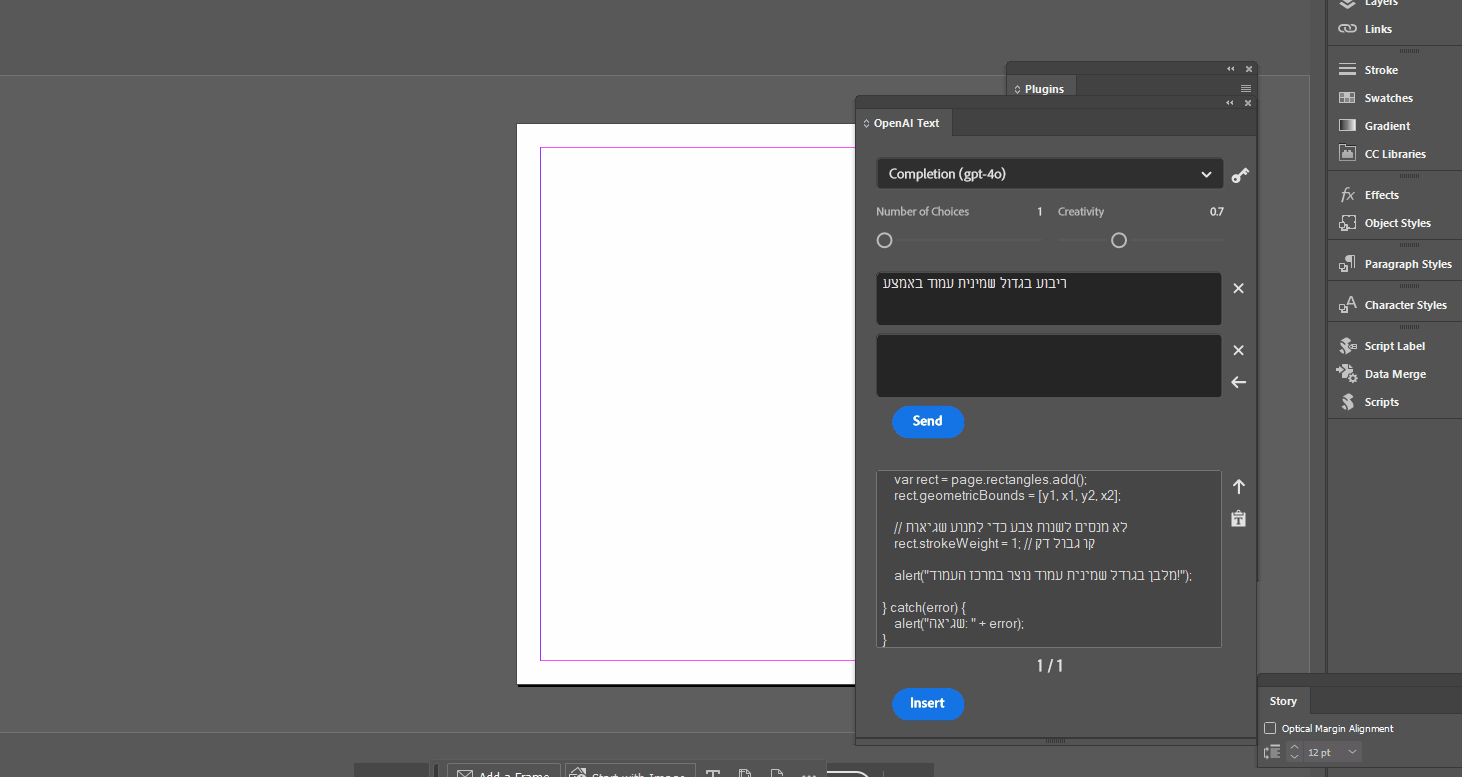The height and width of the screenshot is (777, 1462).
Task: Click the 'Number of Choices' label
Action: point(922,212)
